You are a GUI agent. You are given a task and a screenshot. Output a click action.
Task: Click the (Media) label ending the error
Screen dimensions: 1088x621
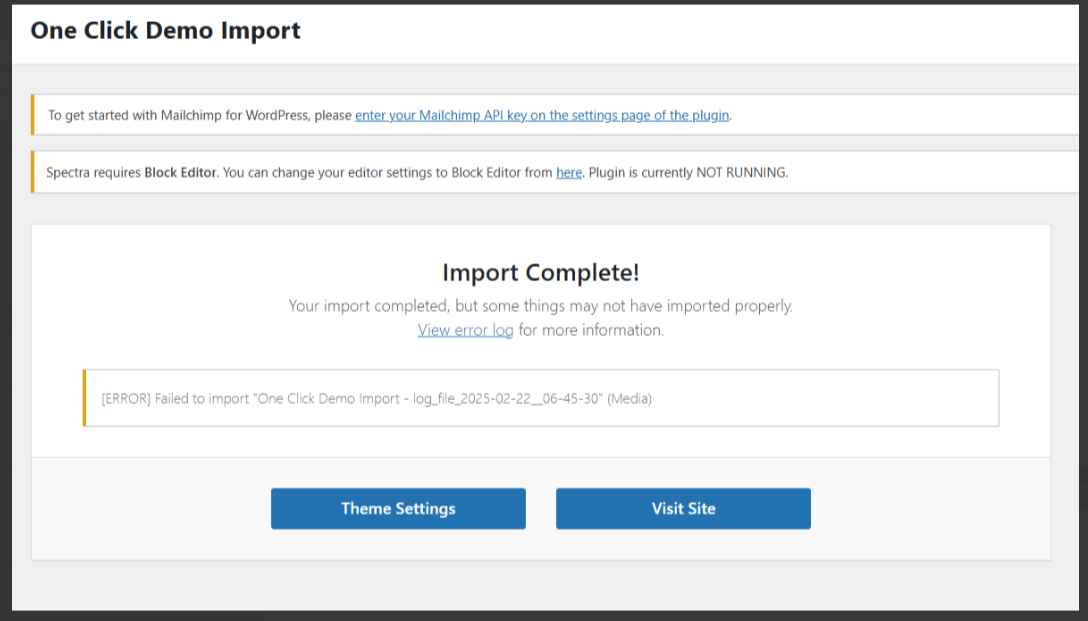click(629, 399)
